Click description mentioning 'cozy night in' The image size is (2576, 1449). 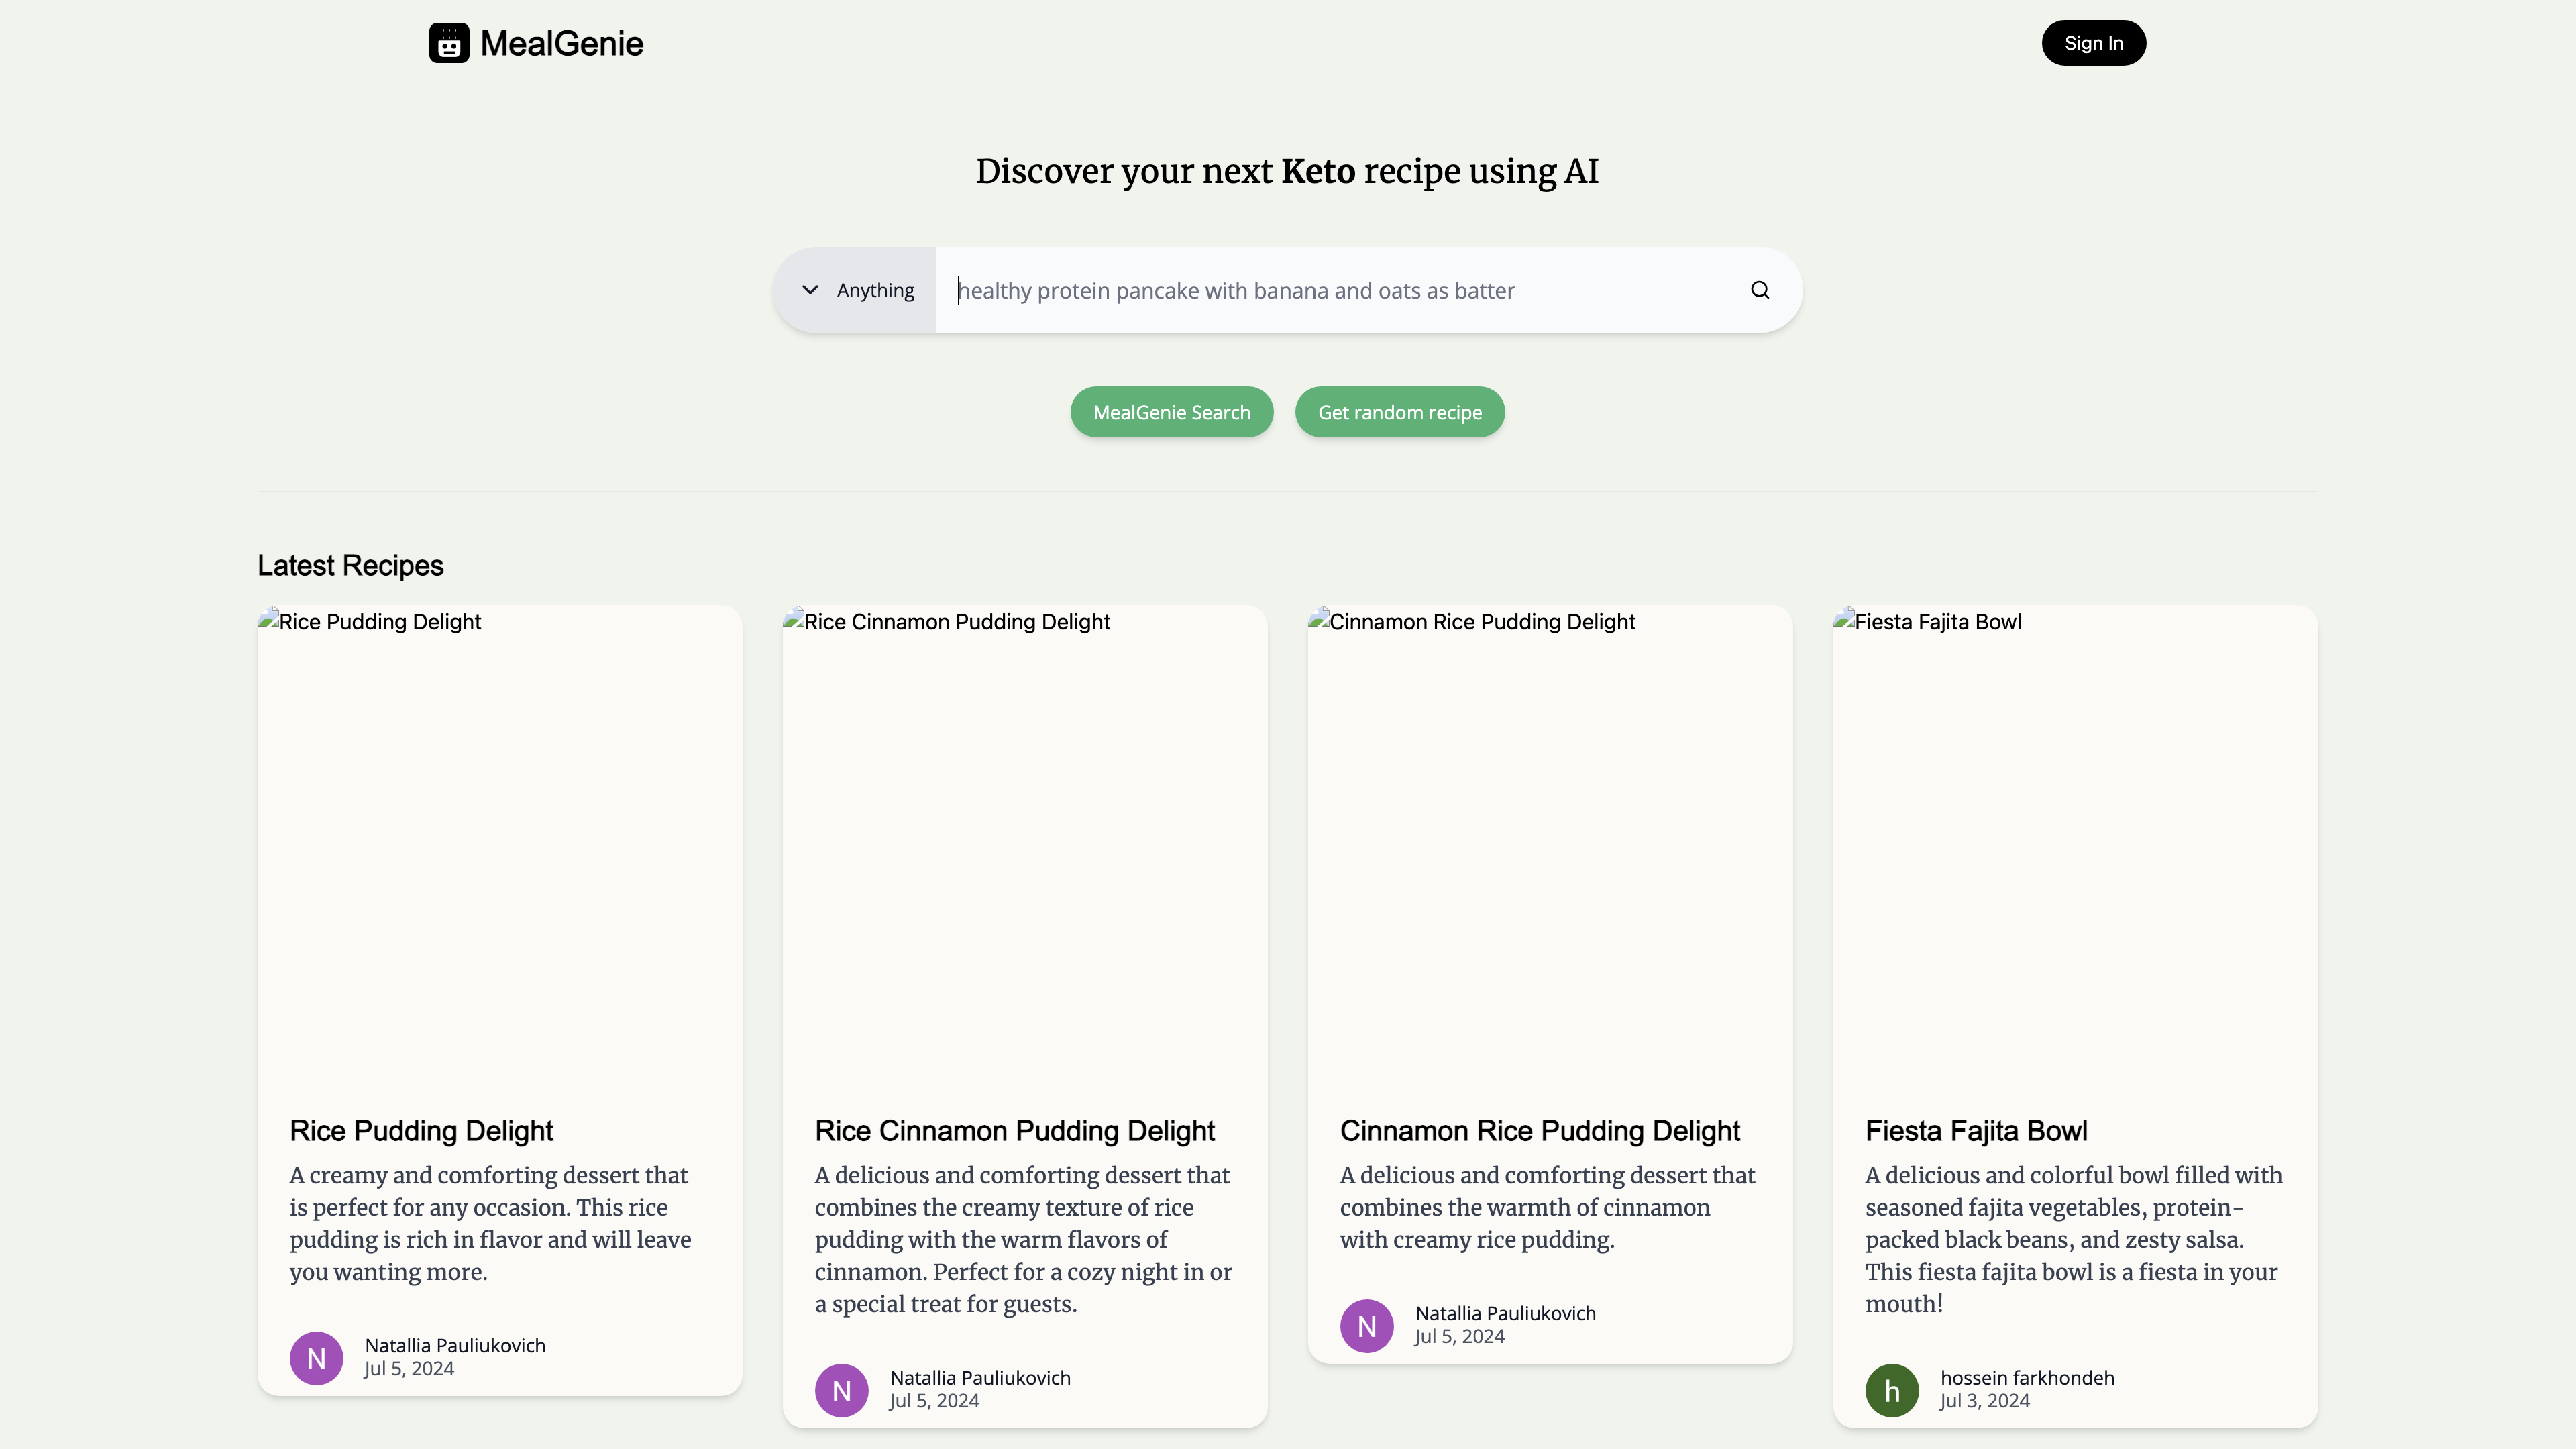pyautogui.click(x=1023, y=1239)
